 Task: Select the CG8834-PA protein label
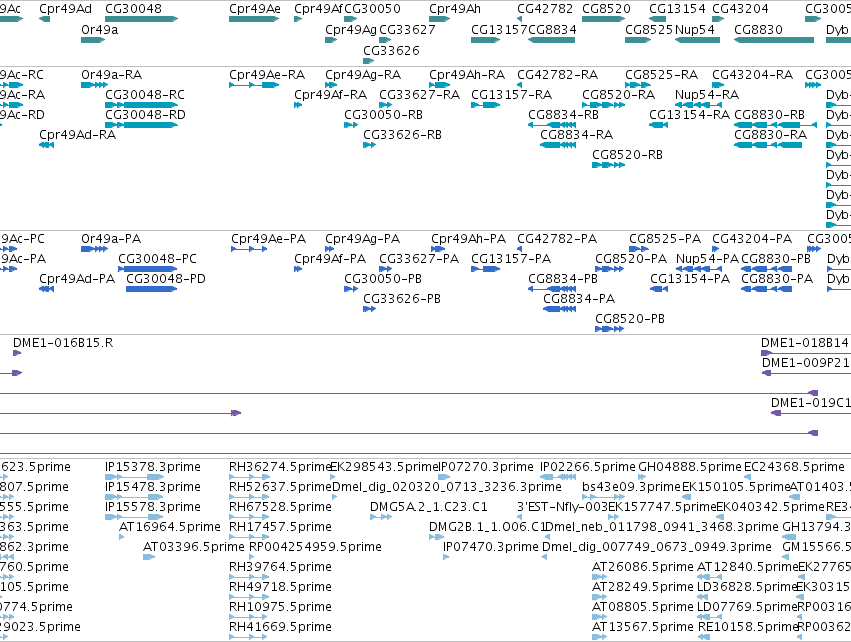pyautogui.click(x=579, y=299)
